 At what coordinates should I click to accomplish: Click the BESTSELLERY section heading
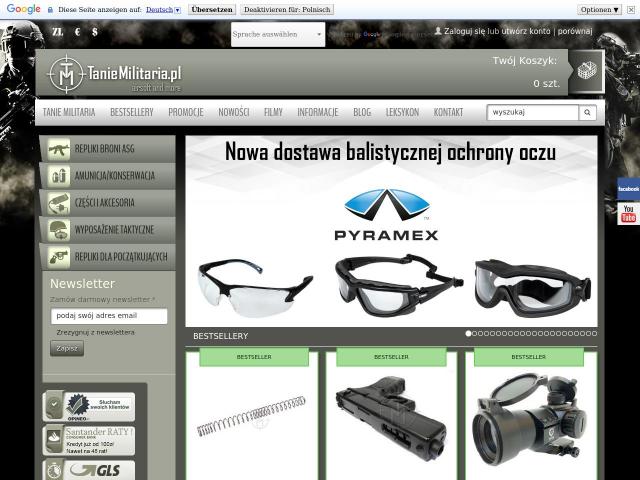coord(220,336)
